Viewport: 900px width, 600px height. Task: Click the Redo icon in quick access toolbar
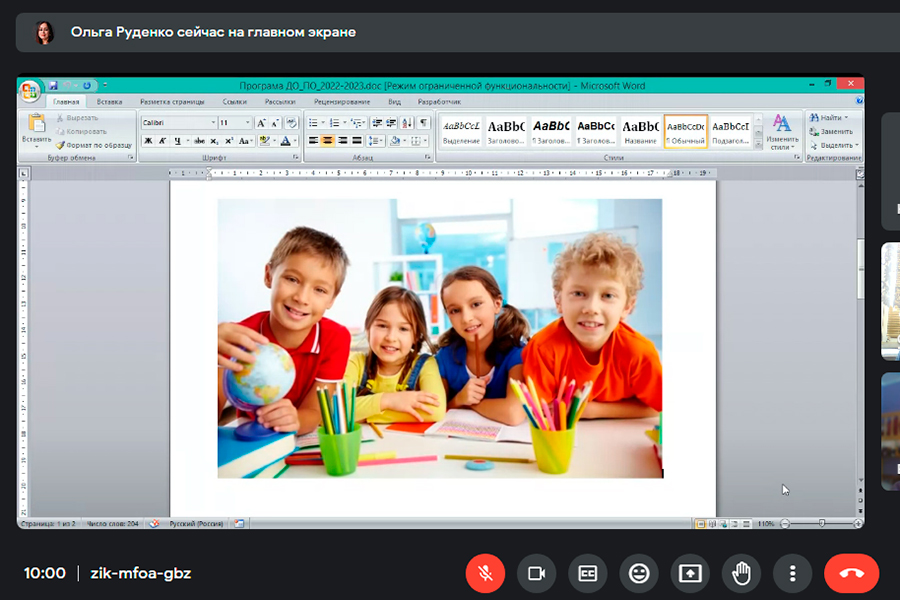coord(87,86)
